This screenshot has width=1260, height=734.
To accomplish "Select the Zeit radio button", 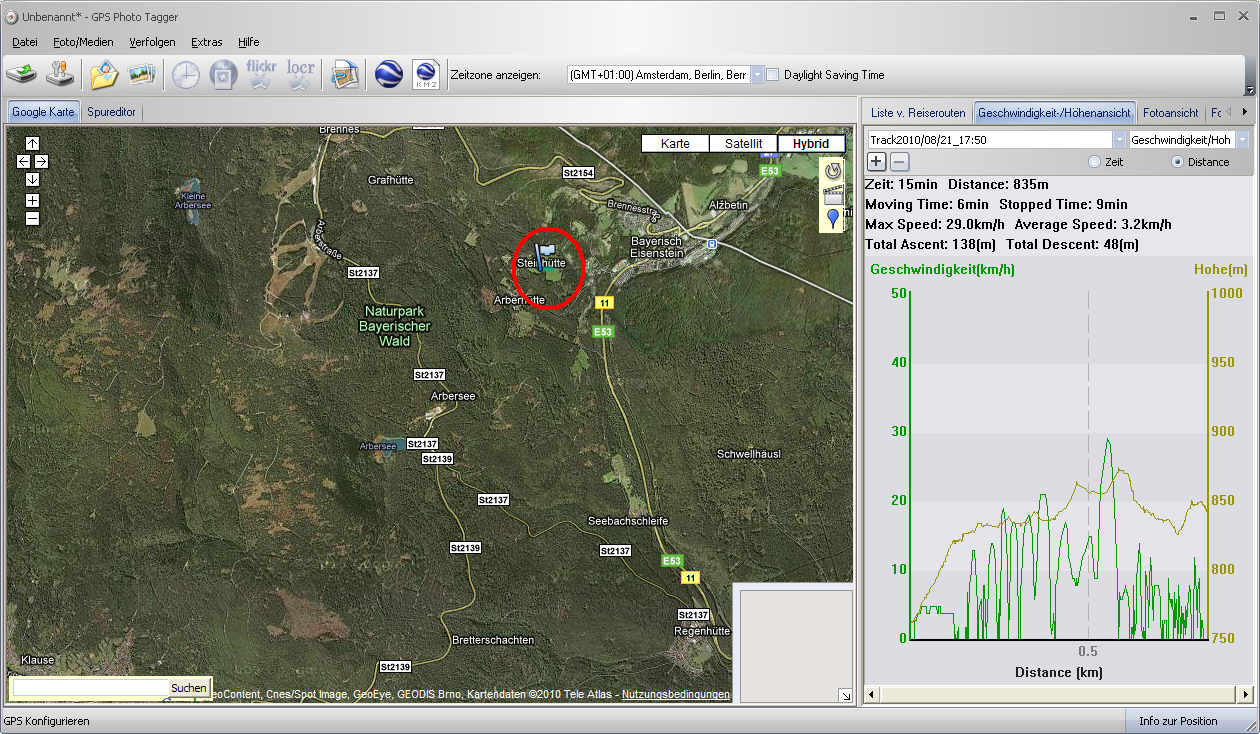I will pos(1094,162).
